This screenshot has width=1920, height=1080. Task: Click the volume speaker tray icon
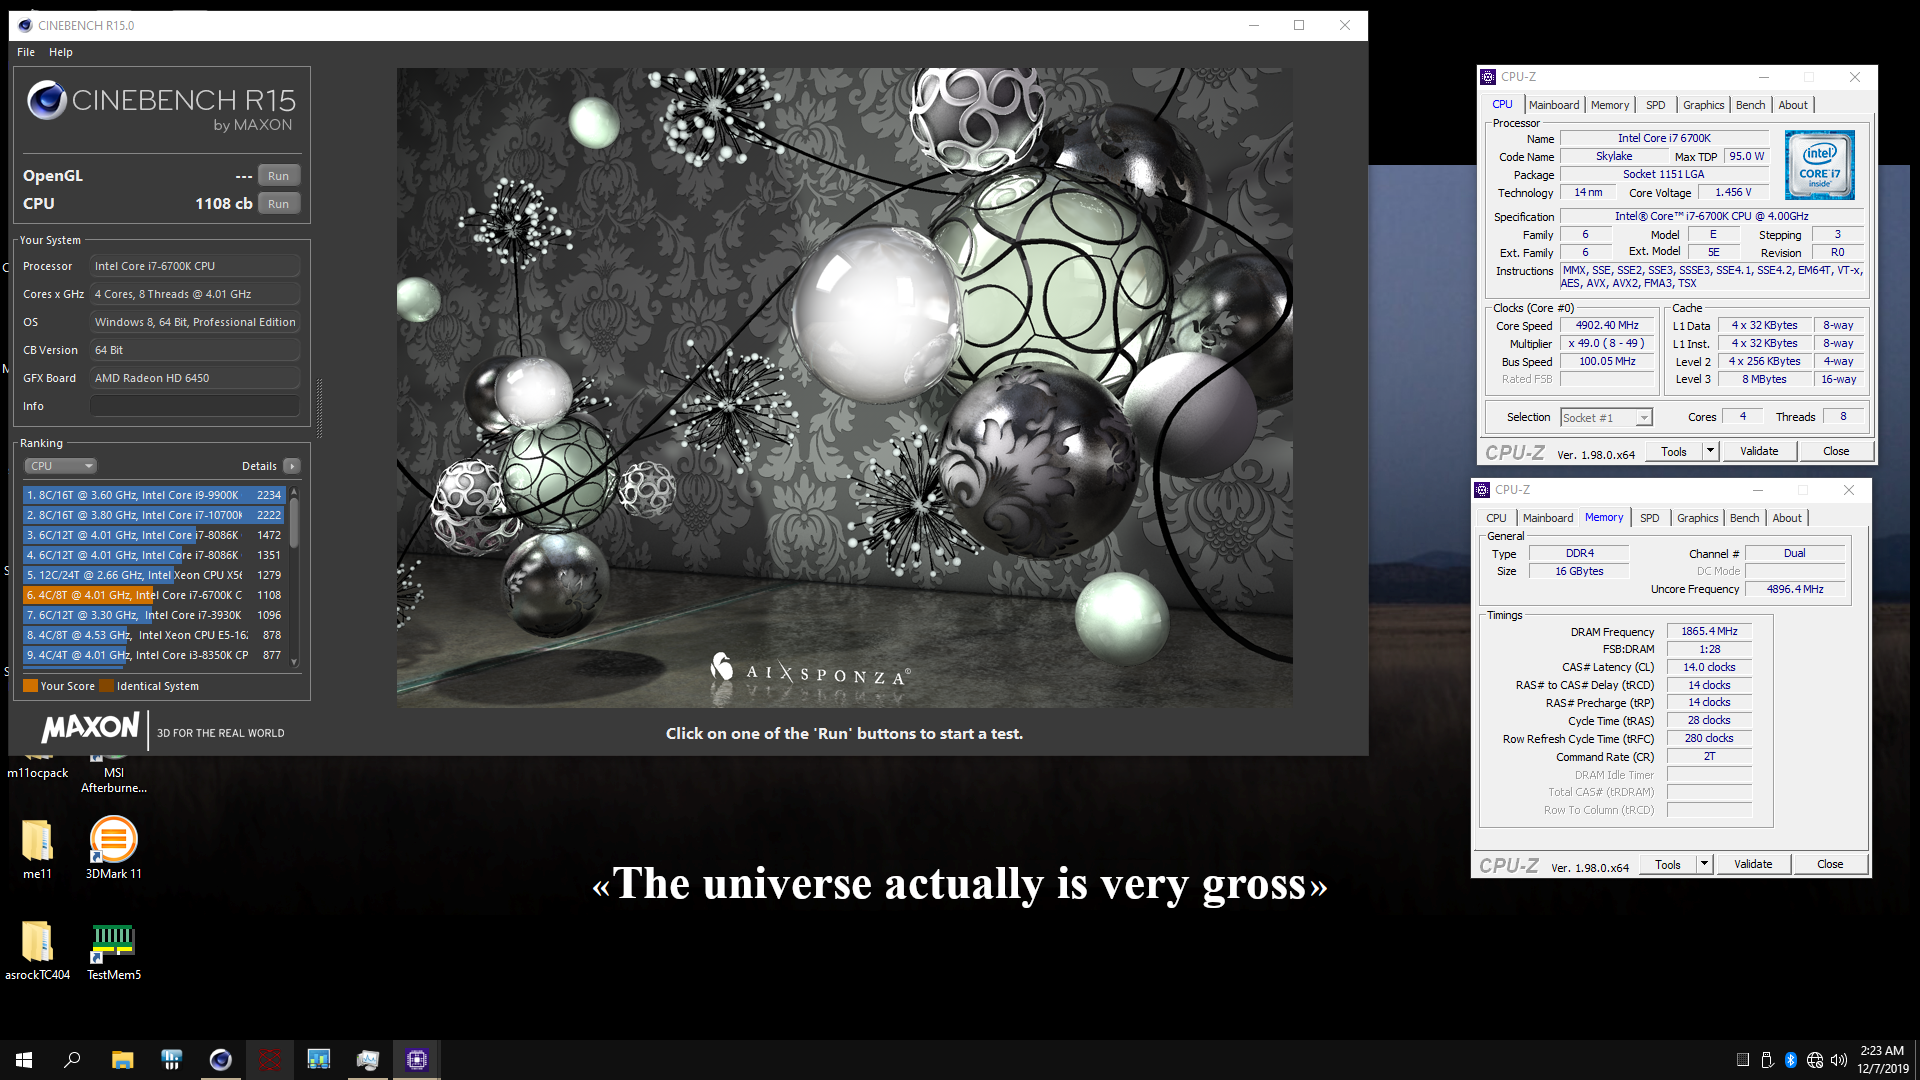click(x=1838, y=1060)
